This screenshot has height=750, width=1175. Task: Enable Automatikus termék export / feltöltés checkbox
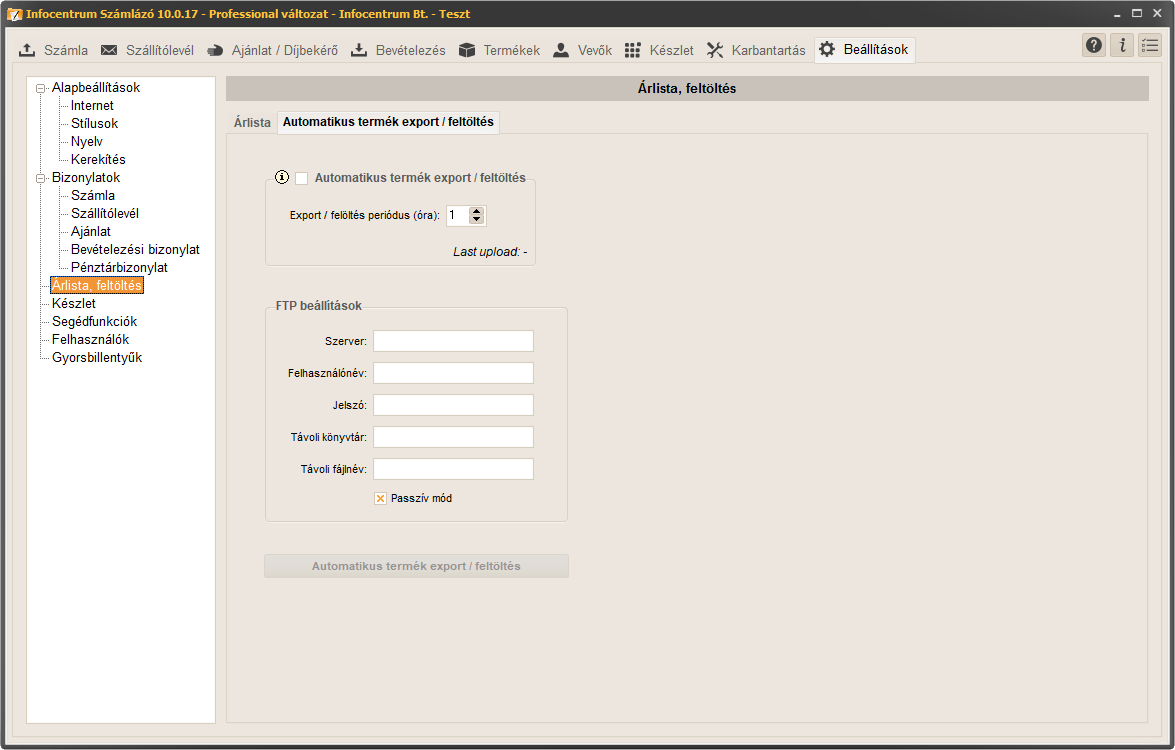(301, 178)
